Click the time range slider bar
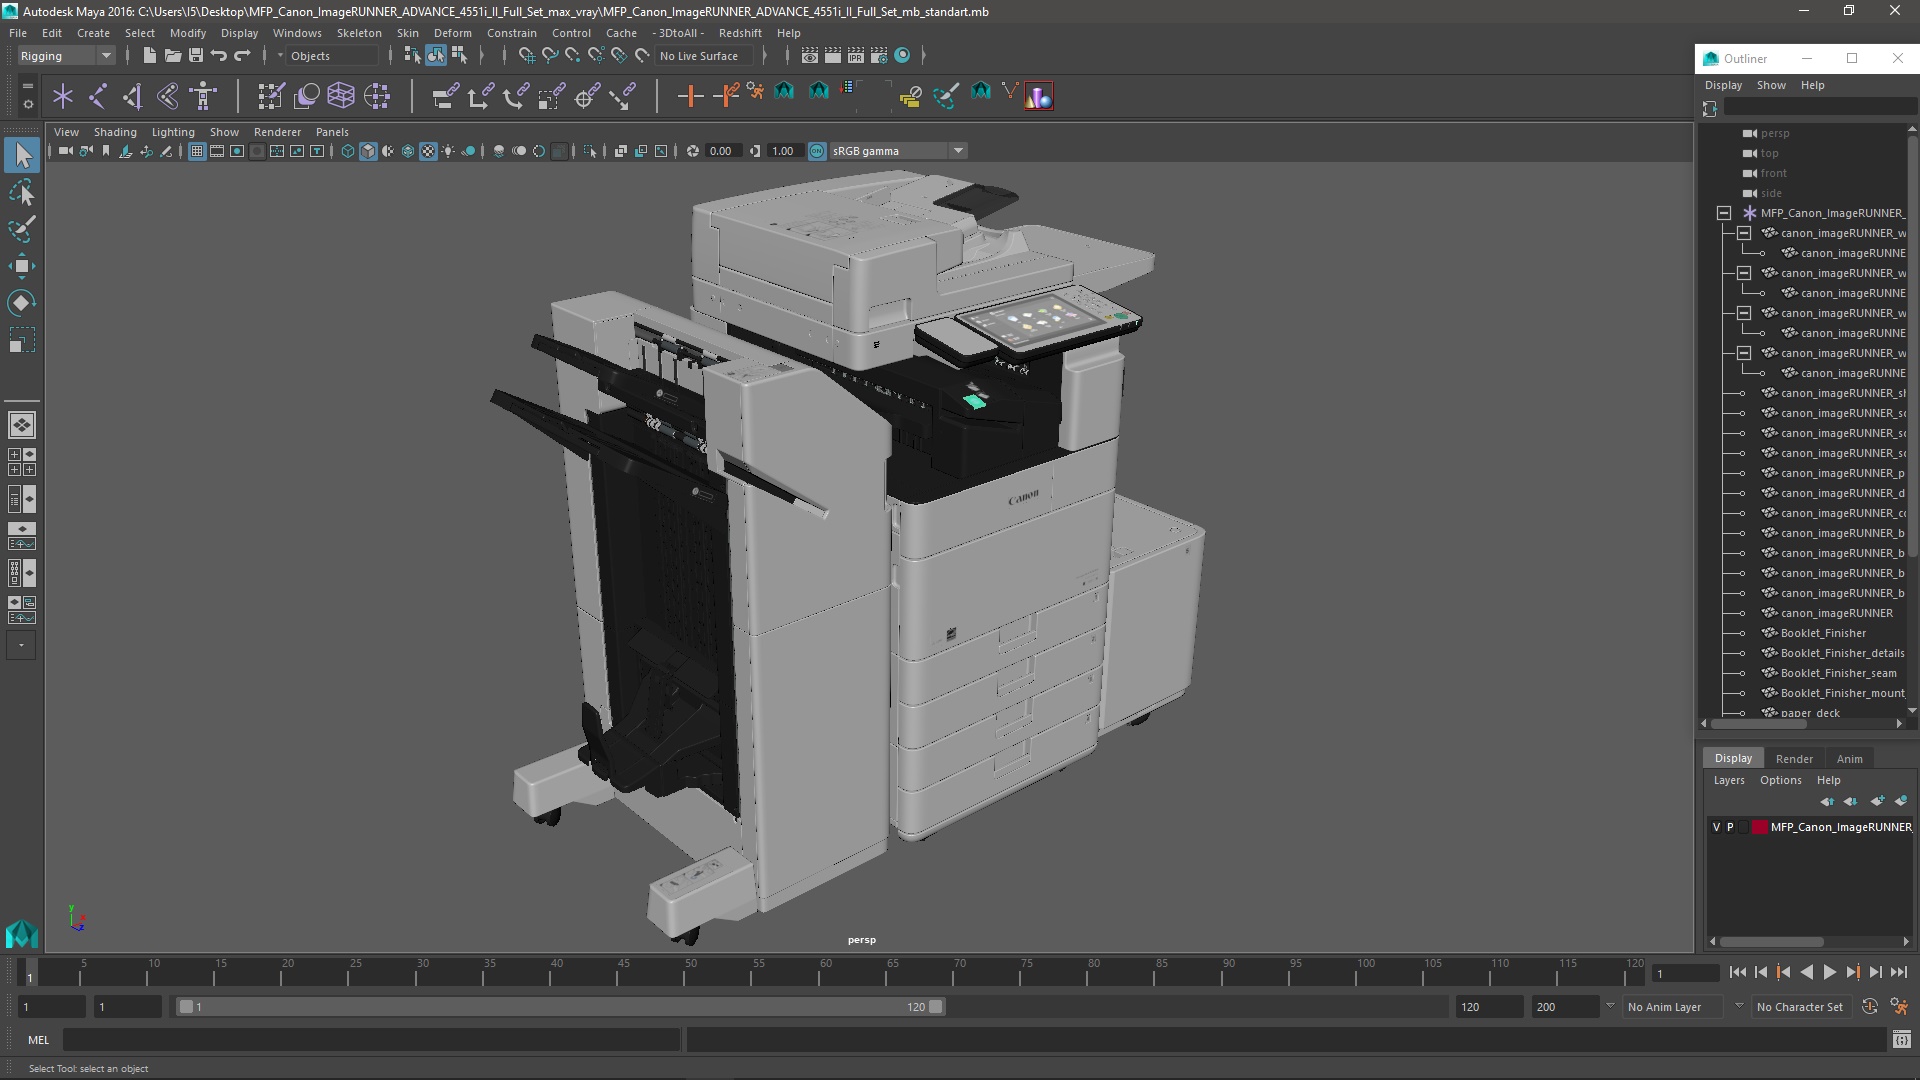1920x1080 pixels. 560,1007
